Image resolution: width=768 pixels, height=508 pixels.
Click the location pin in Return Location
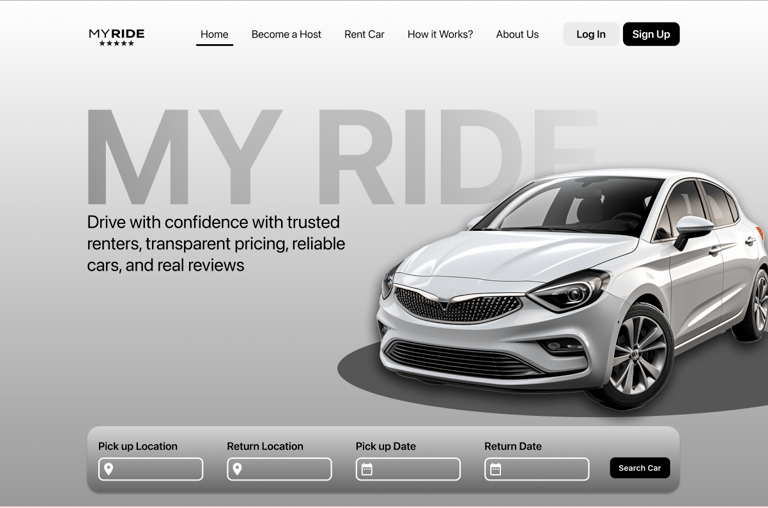pos(238,469)
